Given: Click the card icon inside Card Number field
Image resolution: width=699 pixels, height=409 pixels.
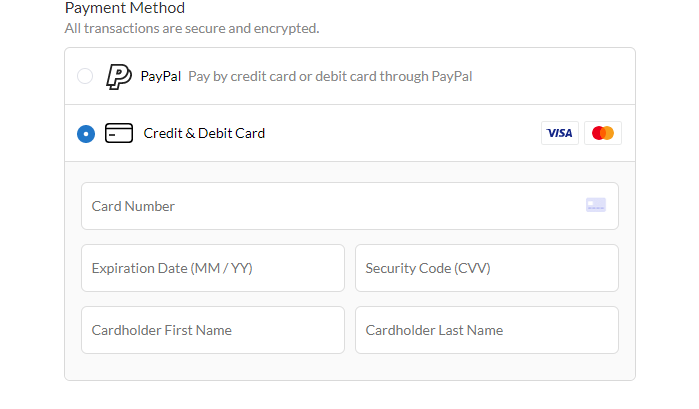Looking at the screenshot, I should point(596,205).
